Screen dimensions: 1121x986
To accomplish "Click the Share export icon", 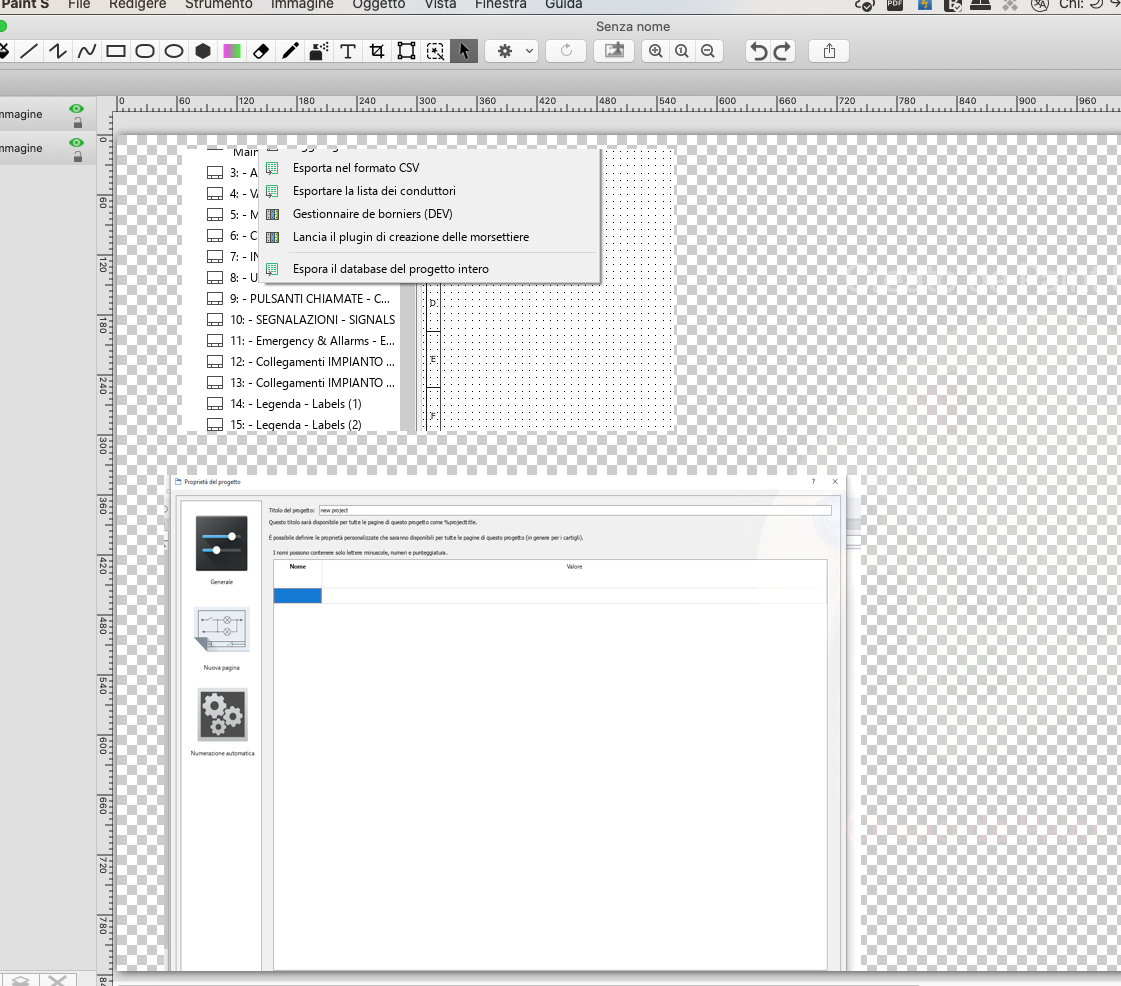I will pyautogui.click(x=829, y=51).
